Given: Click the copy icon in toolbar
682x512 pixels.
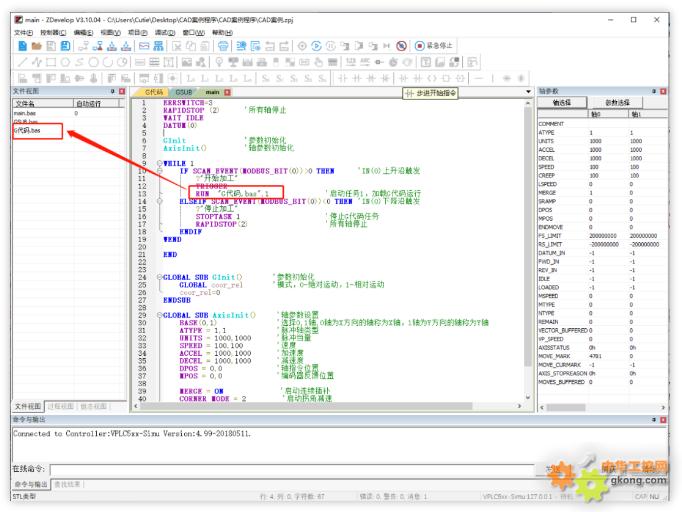Looking at the screenshot, I should tap(191, 46).
